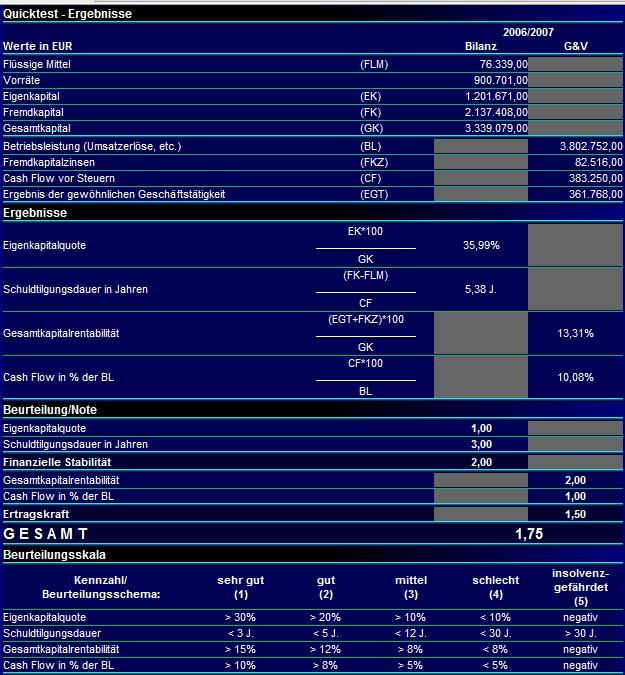Select the GESAMT score 1,75
The height and width of the screenshot is (675, 625).
coord(529,534)
